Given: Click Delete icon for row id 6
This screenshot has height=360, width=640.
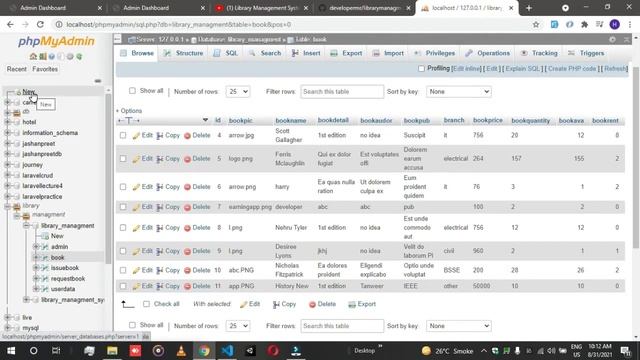Looking at the screenshot, I should [x=187, y=187].
